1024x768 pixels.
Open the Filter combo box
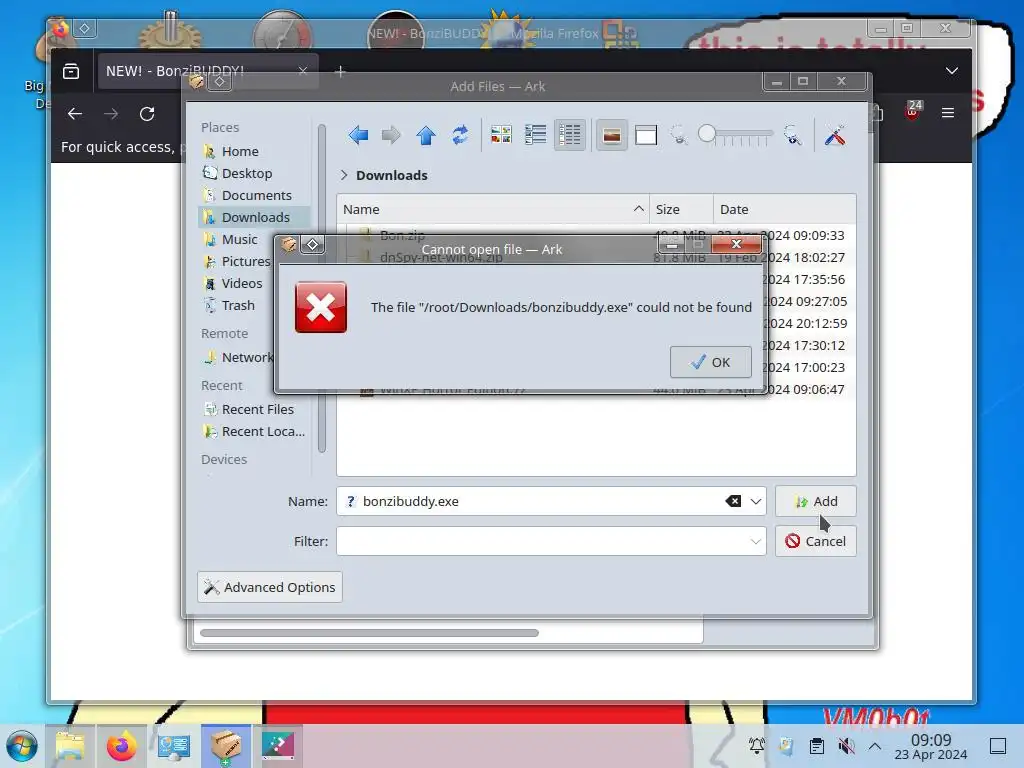[x=551, y=541]
